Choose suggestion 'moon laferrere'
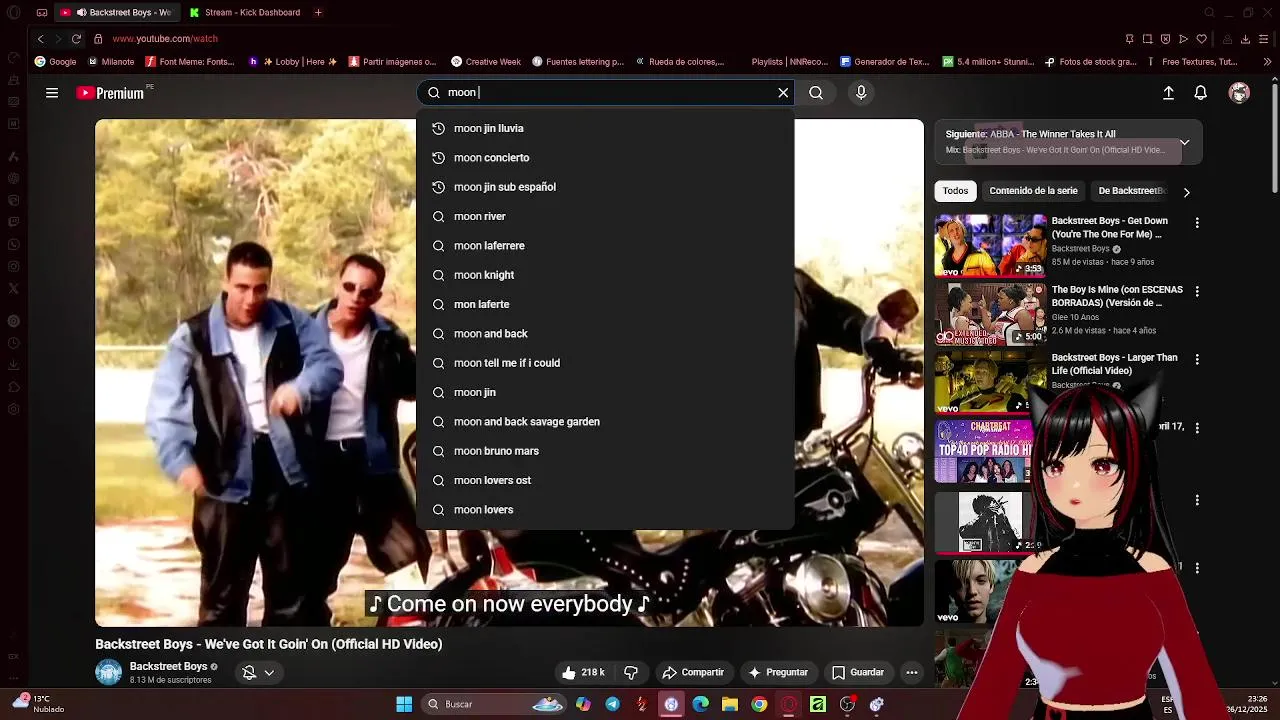The height and width of the screenshot is (720, 1280). (x=605, y=245)
